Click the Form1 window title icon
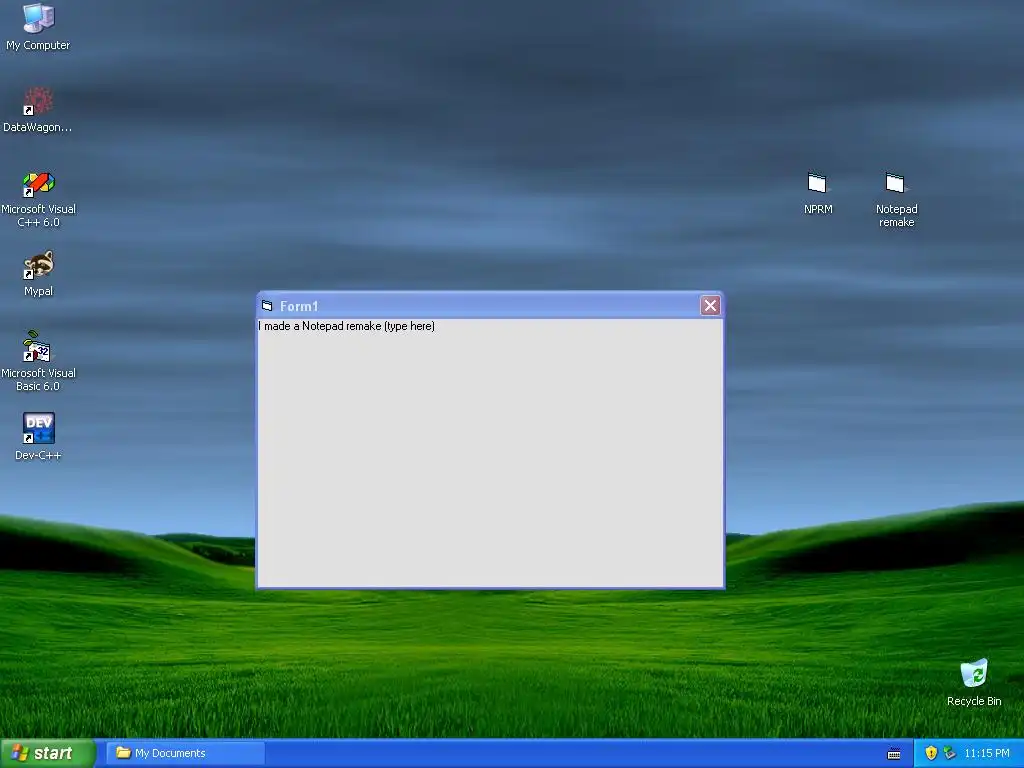The width and height of the screenshot is (1024, 768). [267, 306]
